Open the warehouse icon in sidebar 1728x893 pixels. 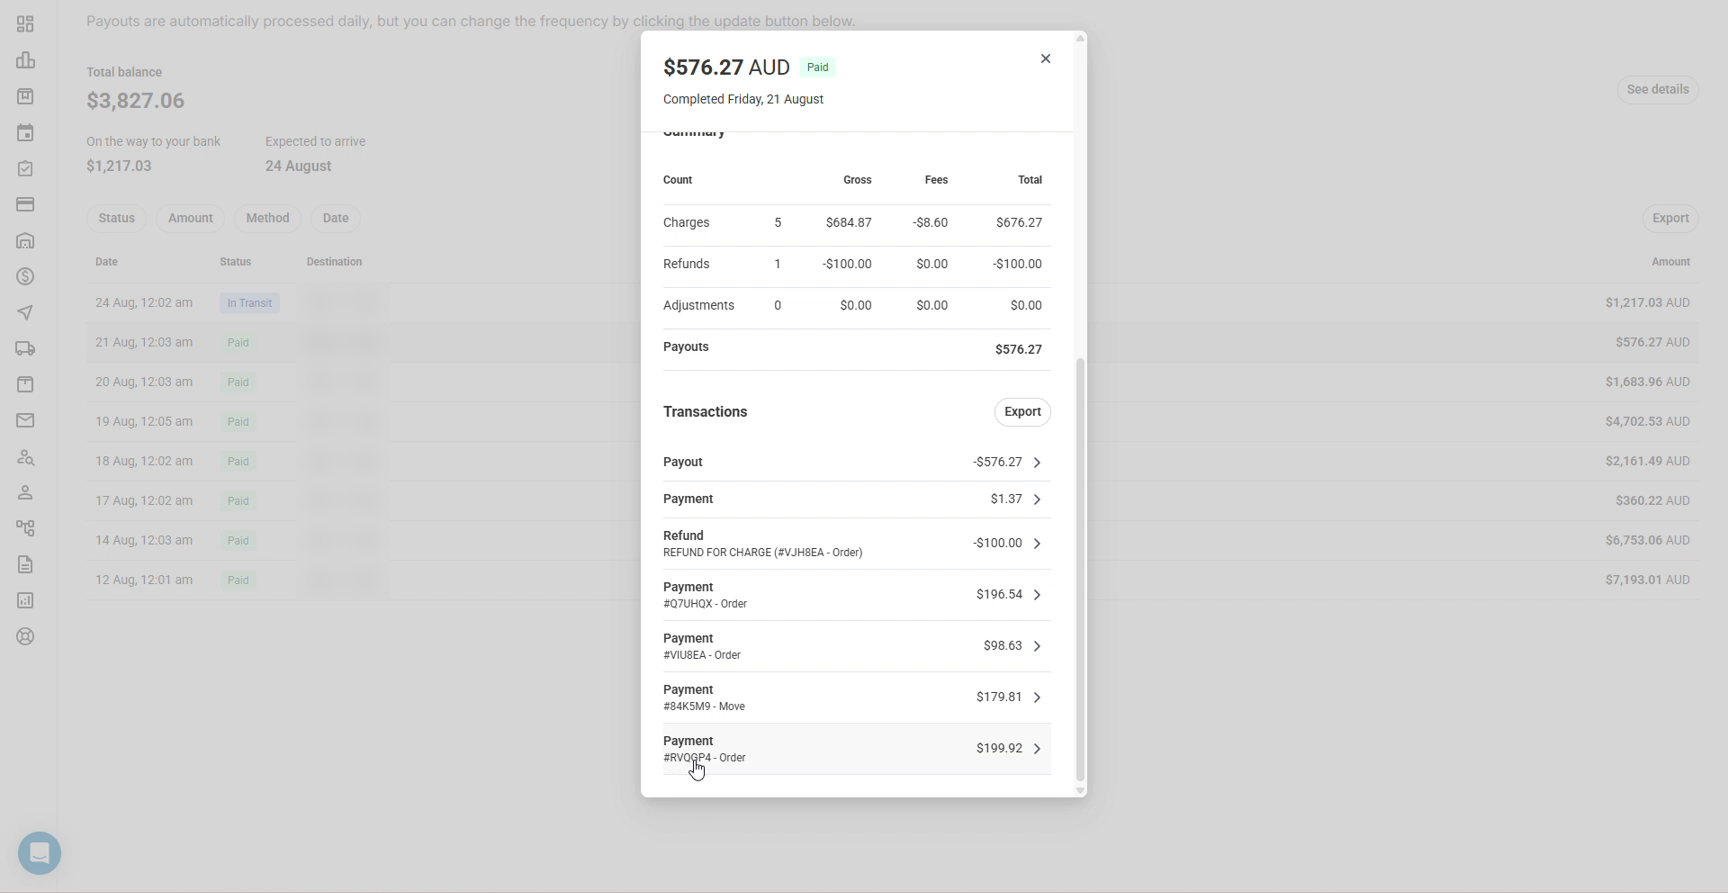tap(25, 241)
